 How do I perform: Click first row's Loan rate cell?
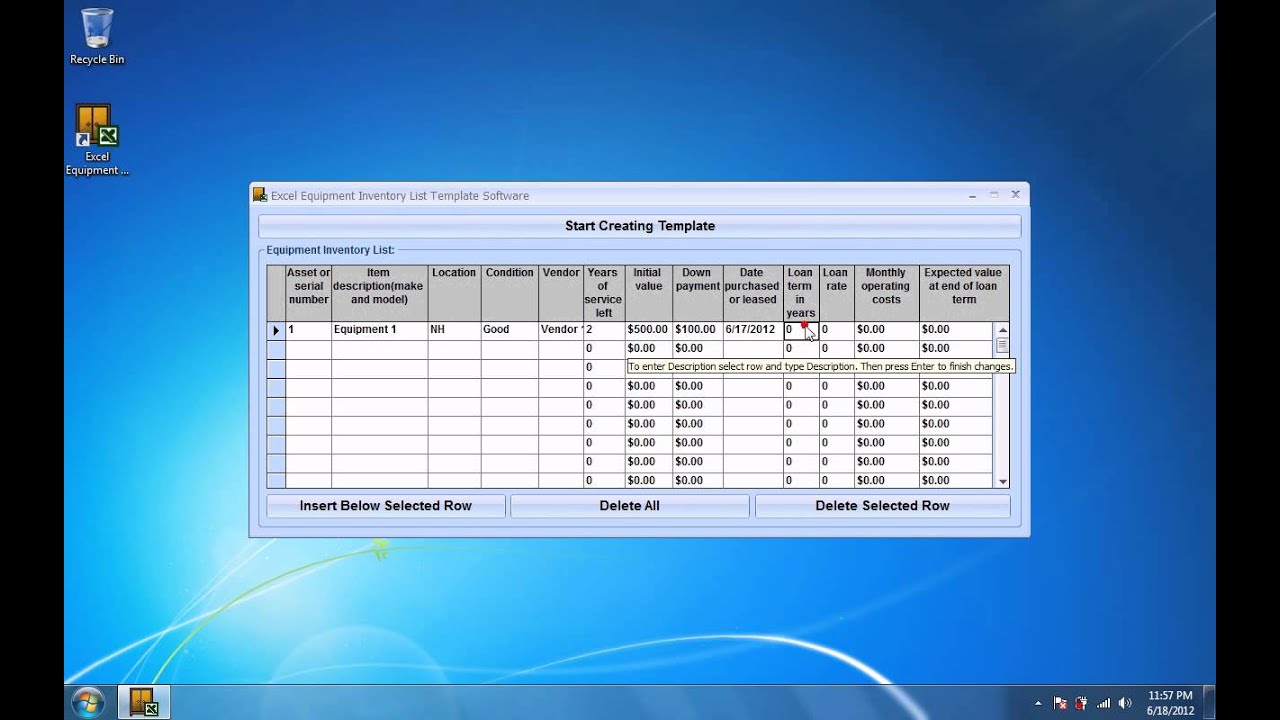click(836, 330)
